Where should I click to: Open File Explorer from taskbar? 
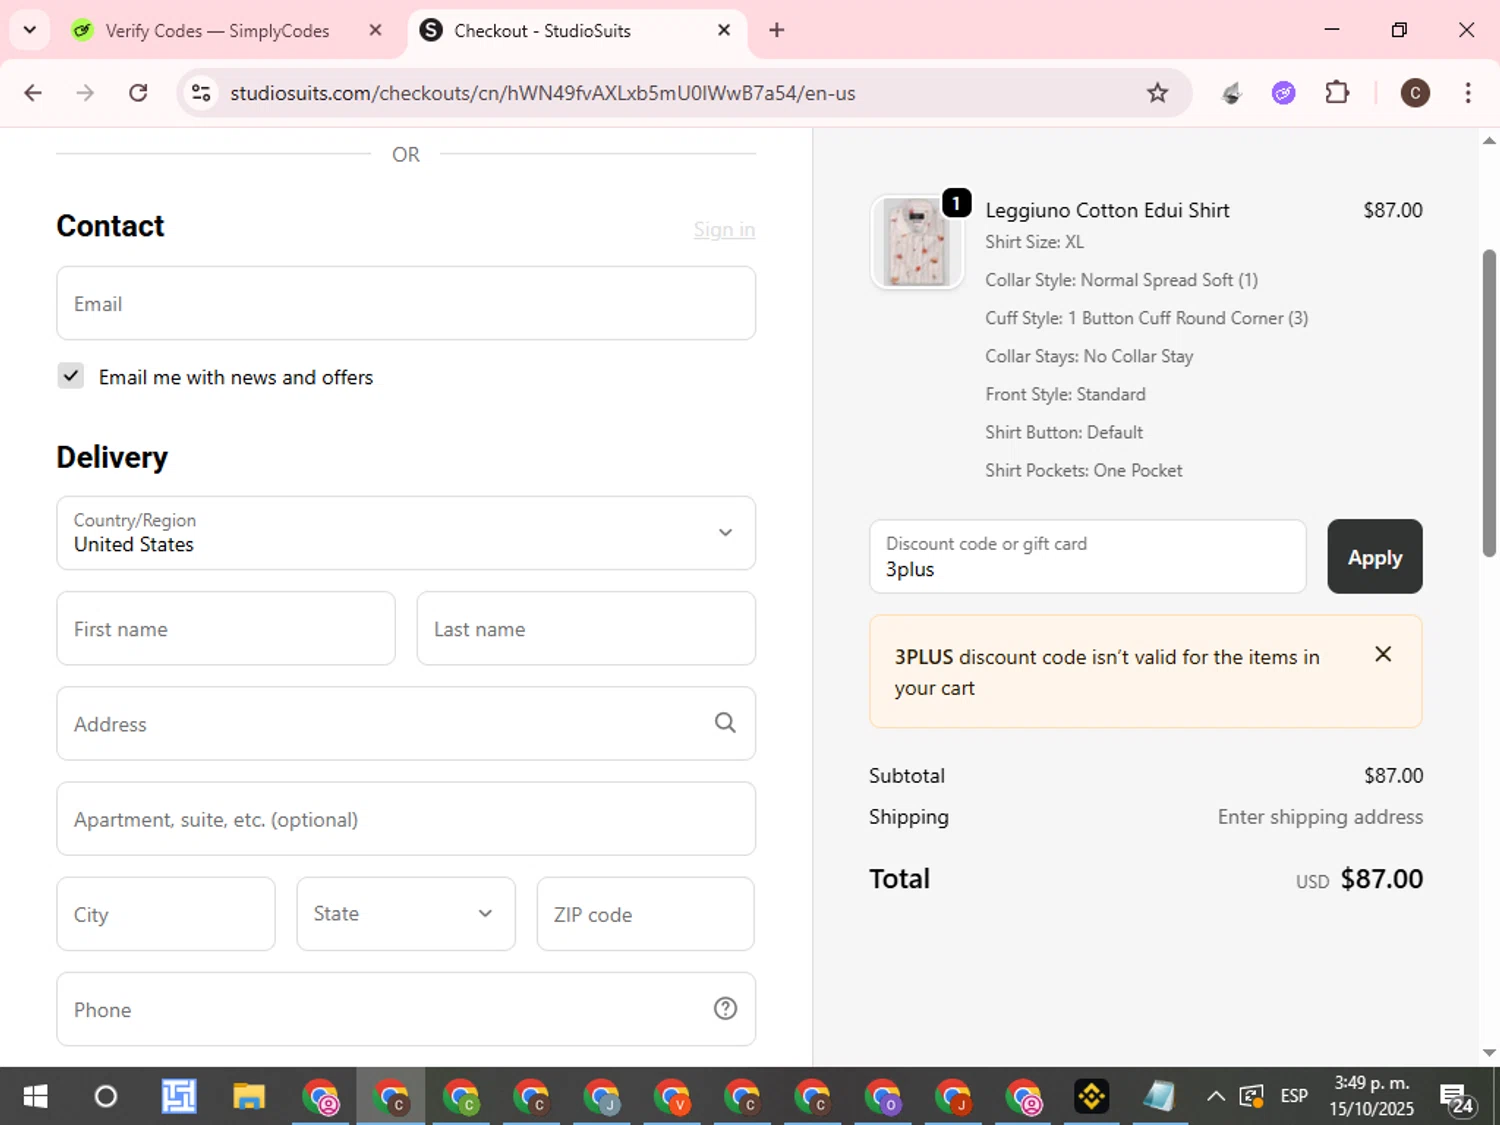(x=248, y=1097)
